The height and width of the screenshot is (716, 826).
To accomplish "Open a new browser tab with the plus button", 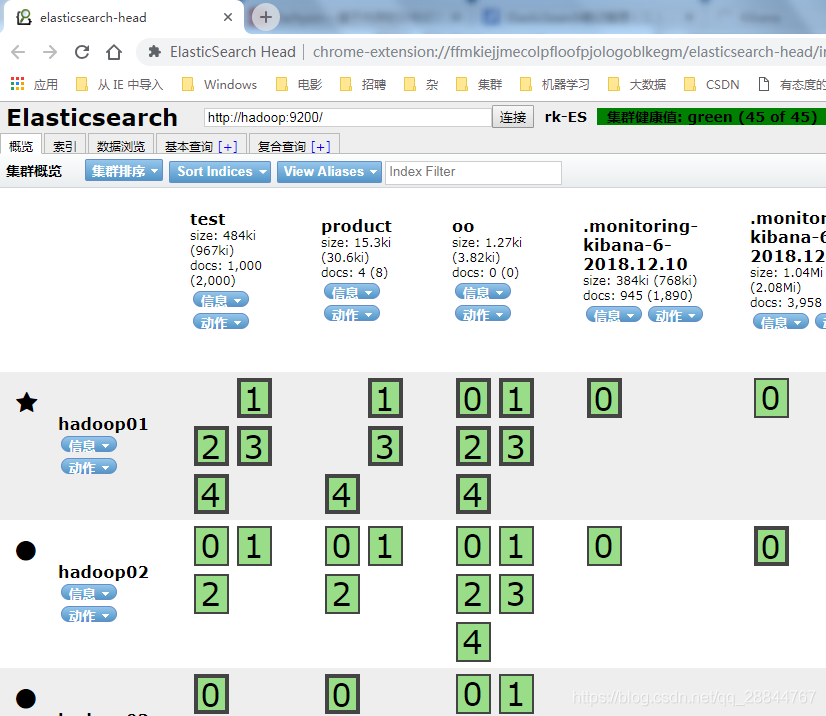I will coord(266,17).
